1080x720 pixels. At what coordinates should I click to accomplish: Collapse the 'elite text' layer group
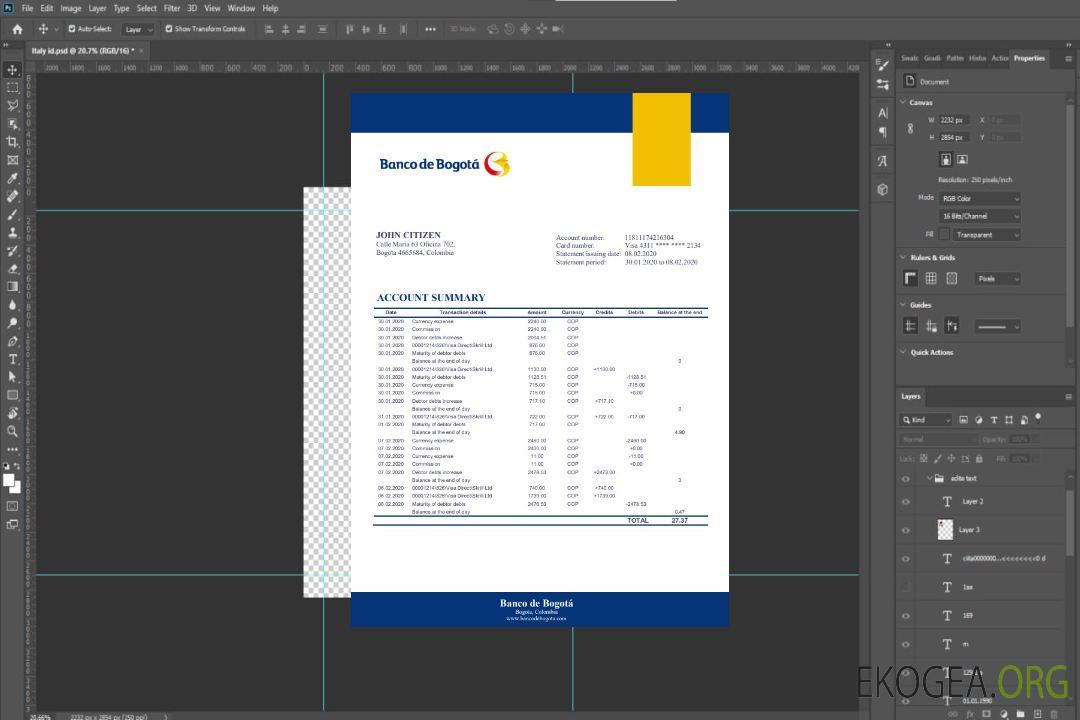(929, 478)
